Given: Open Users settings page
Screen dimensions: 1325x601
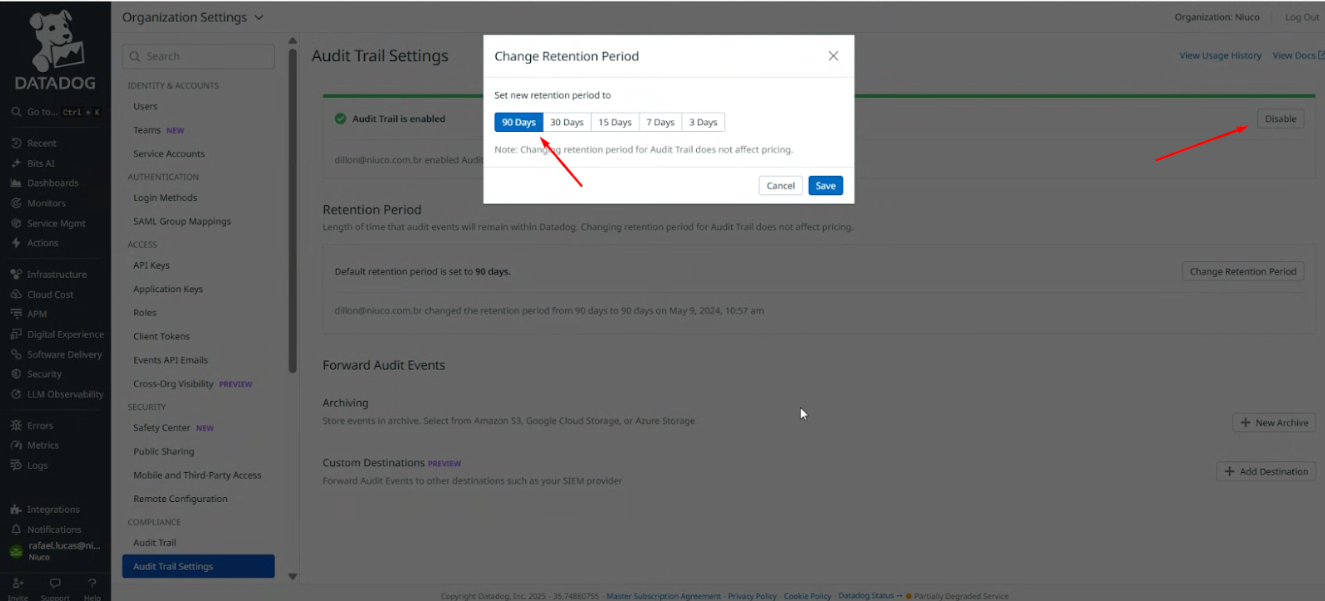Looking at the screenshot, I should [145, 106].
